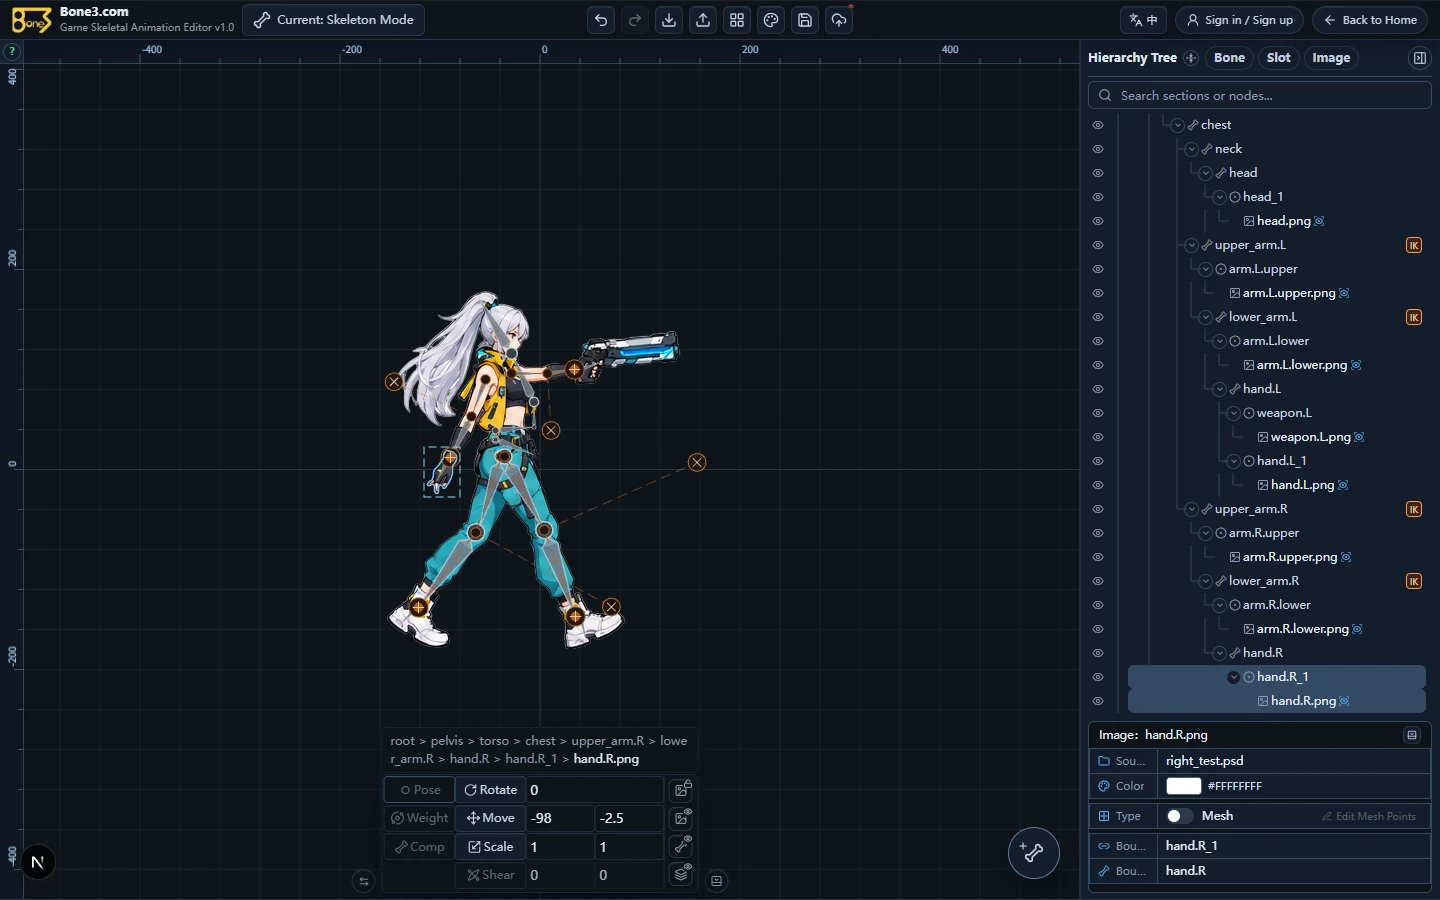Click the import (download arrow) icon
1440x900 pixels.
(669, 20)
